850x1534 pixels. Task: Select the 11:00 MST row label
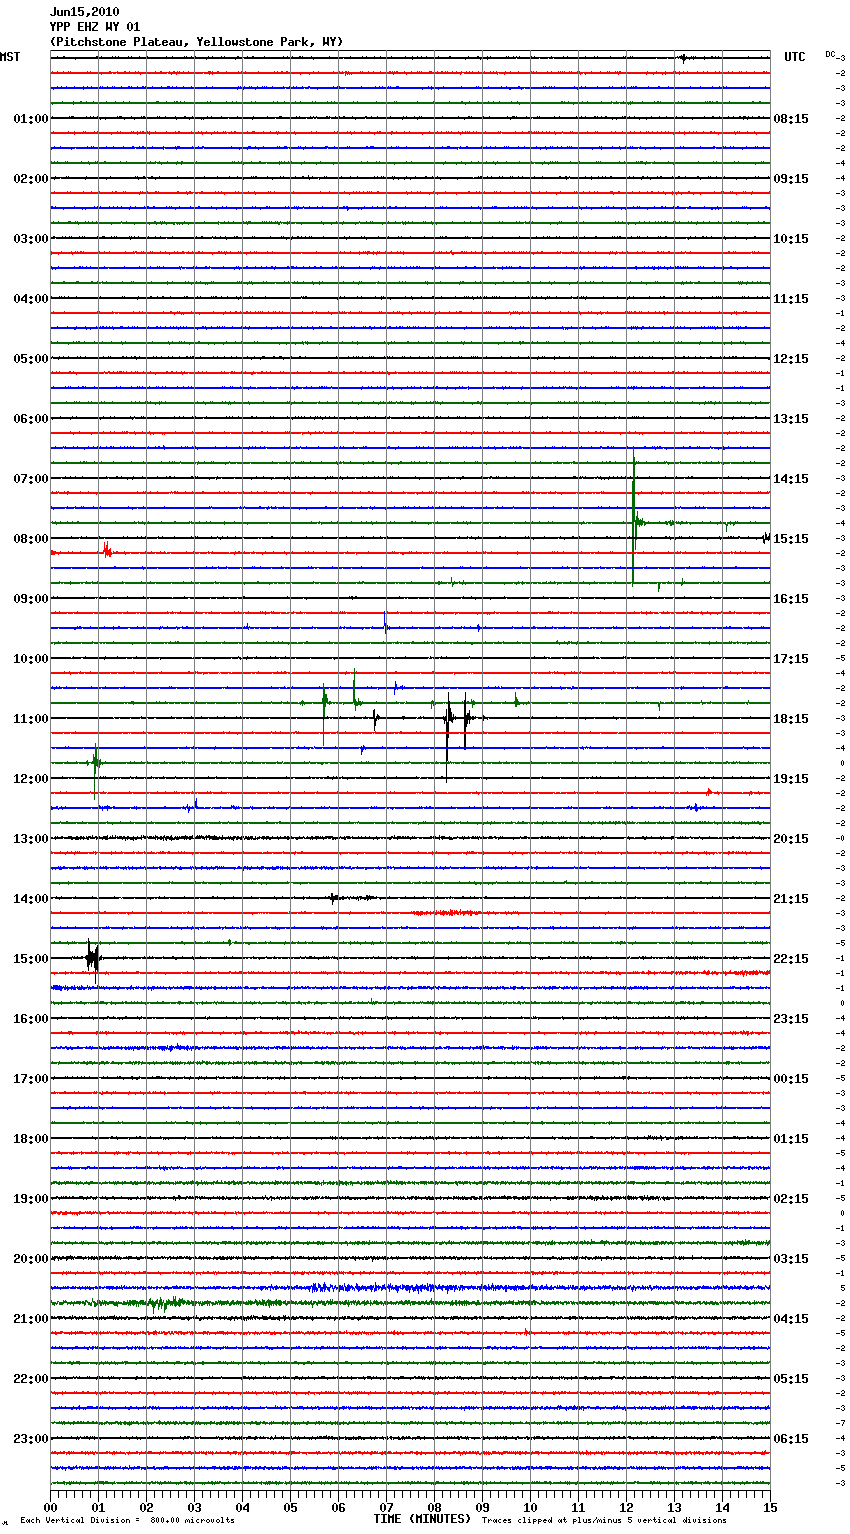point(31,719)
